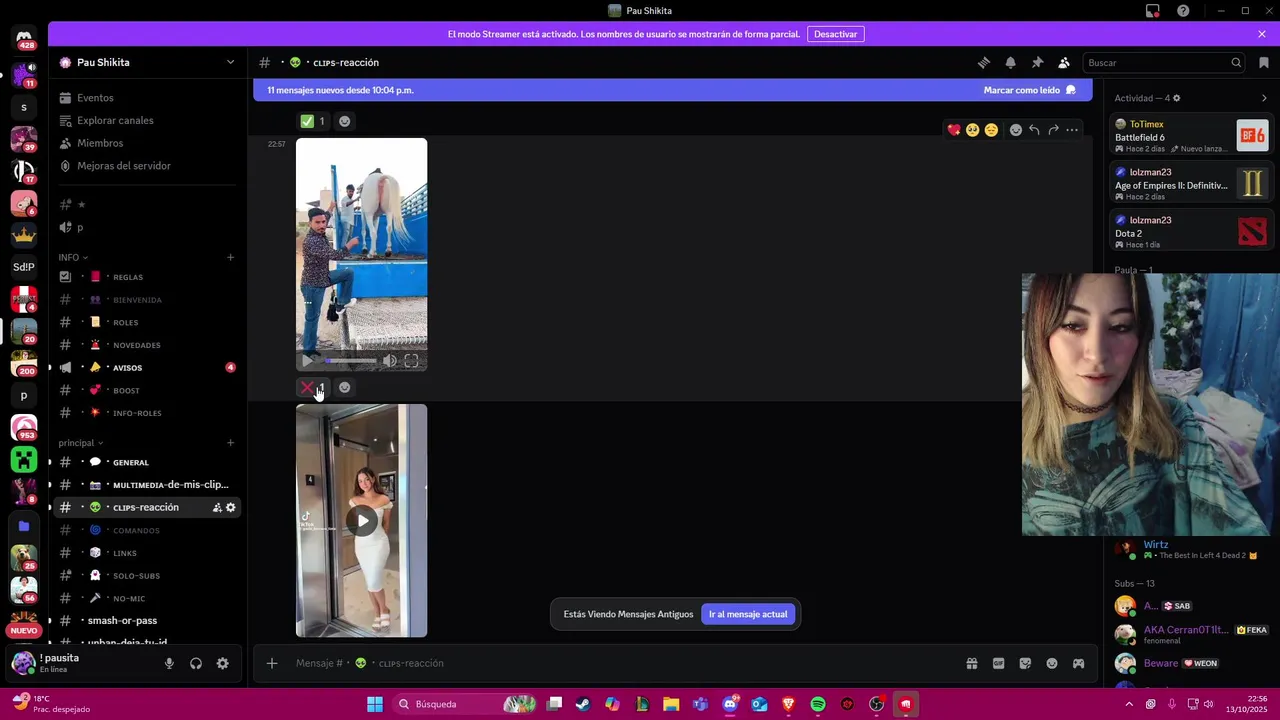Play the white dress video
This screenshot has height=720, width=1280.
point(362,520)
